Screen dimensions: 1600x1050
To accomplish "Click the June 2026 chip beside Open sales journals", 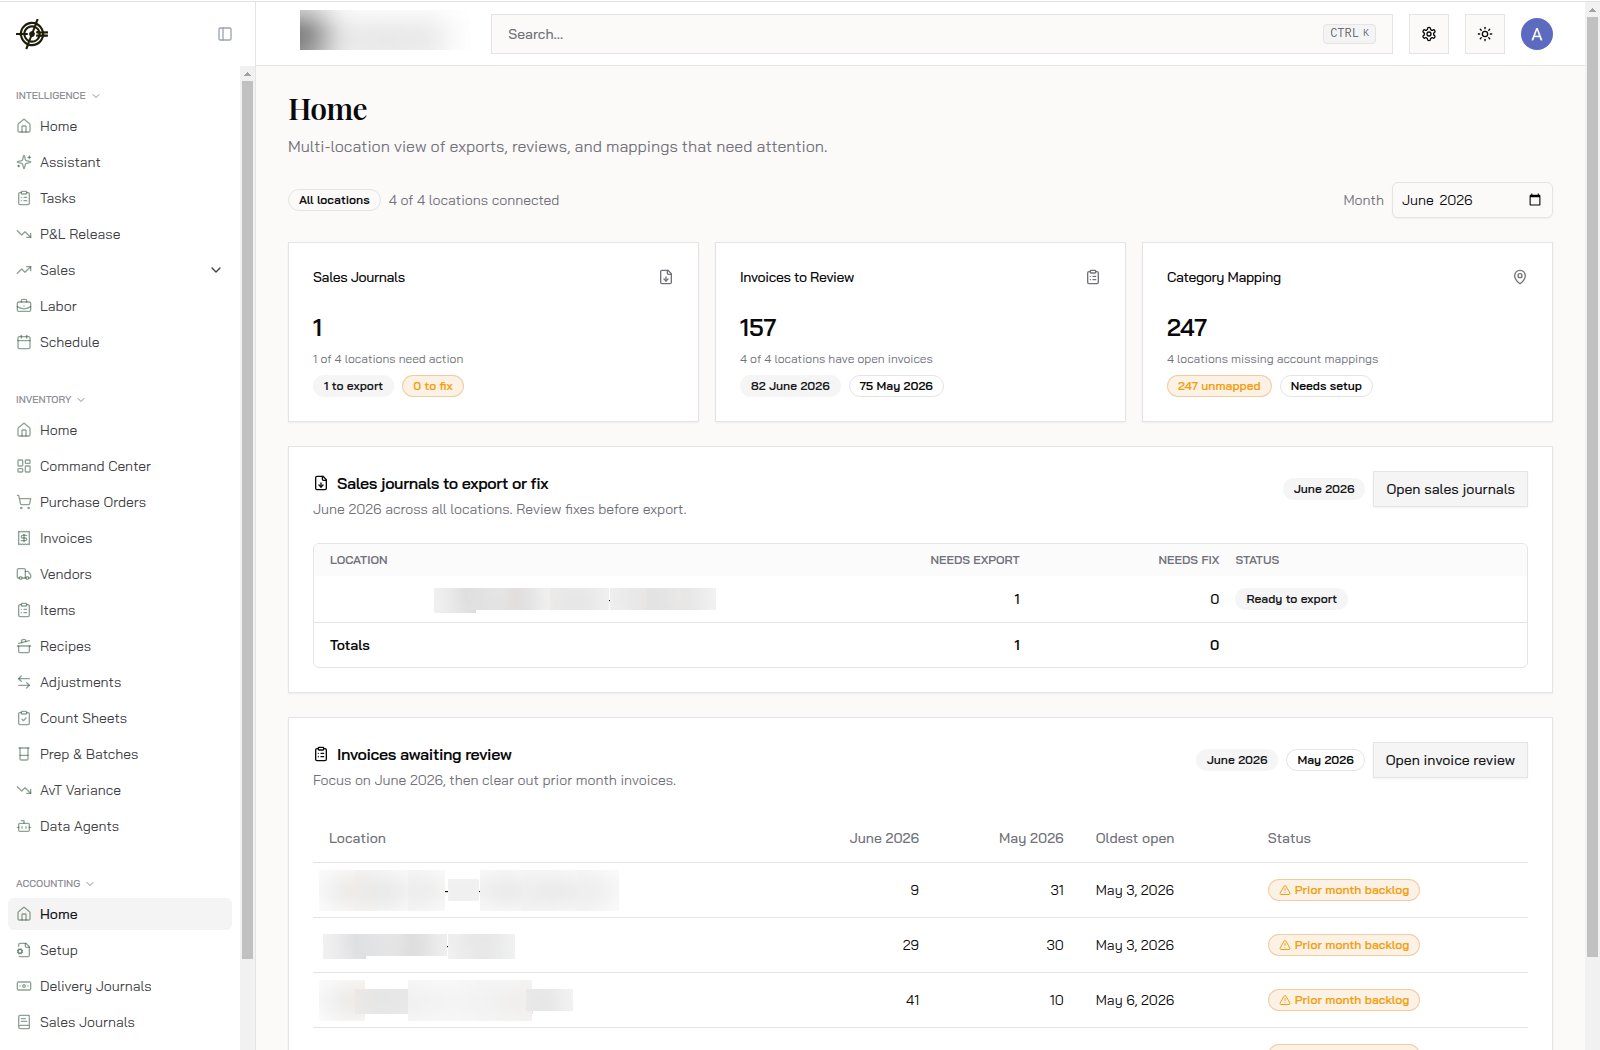I will 1324,489.
